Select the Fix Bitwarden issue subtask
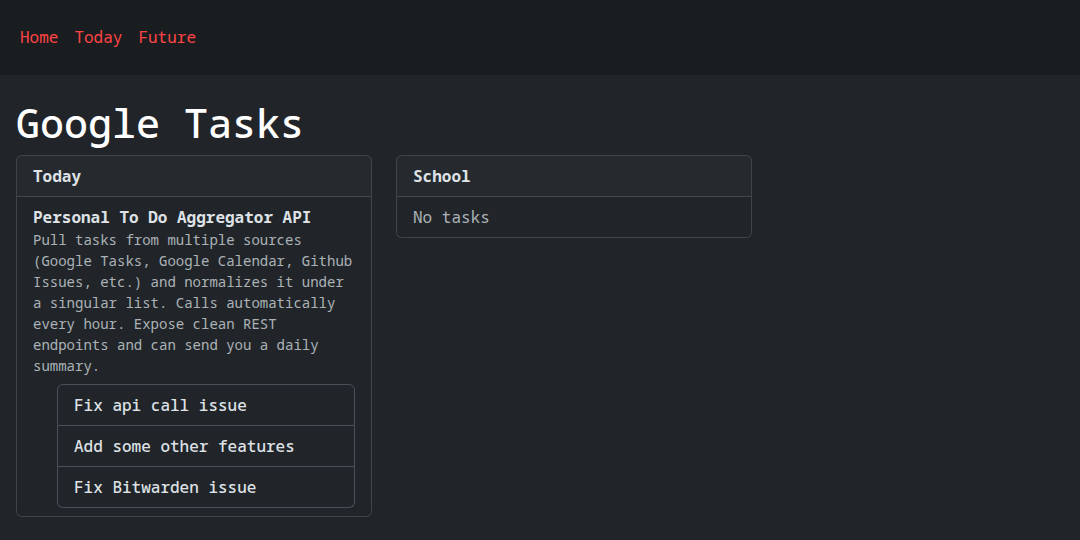 coord(165,487)
